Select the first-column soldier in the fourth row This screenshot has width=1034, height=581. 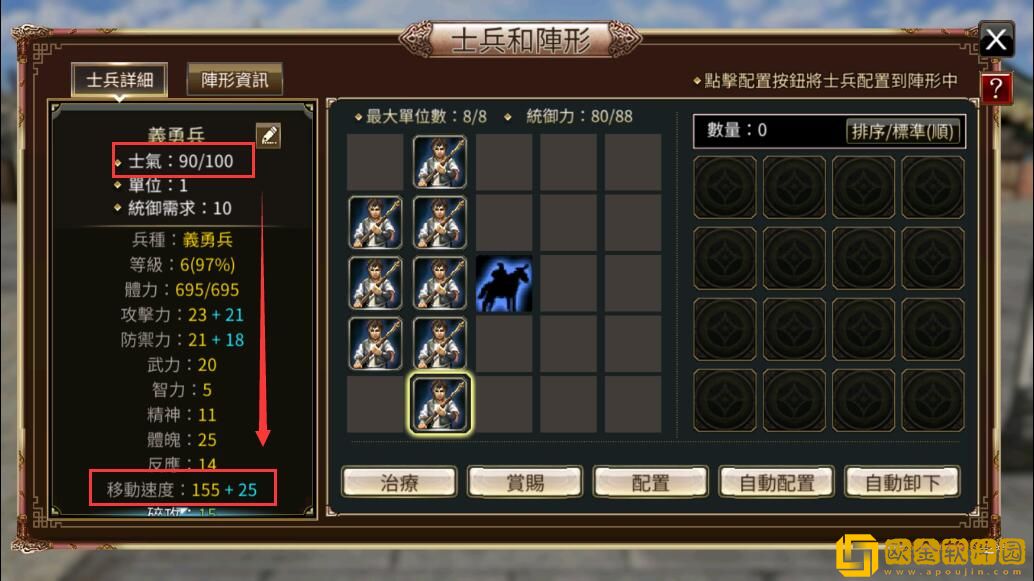click(x=375, y=344)
